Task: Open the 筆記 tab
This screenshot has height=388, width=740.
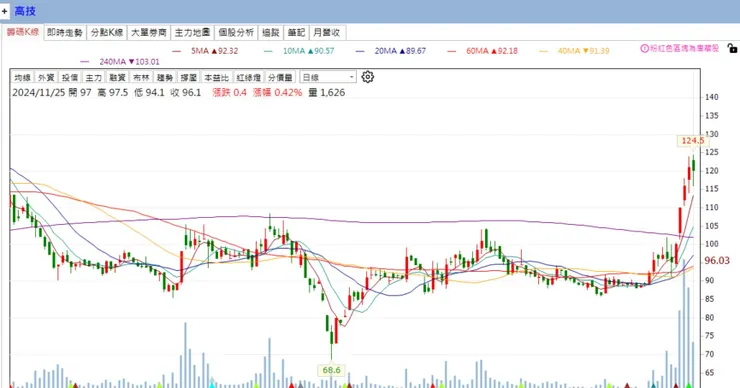Action: 296,33
